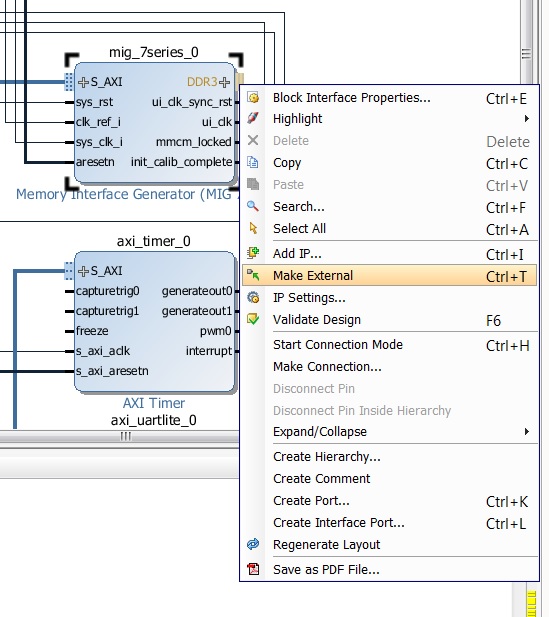Select Expand/Collapse menu entry
549x617 pixels.
point(390,432)
